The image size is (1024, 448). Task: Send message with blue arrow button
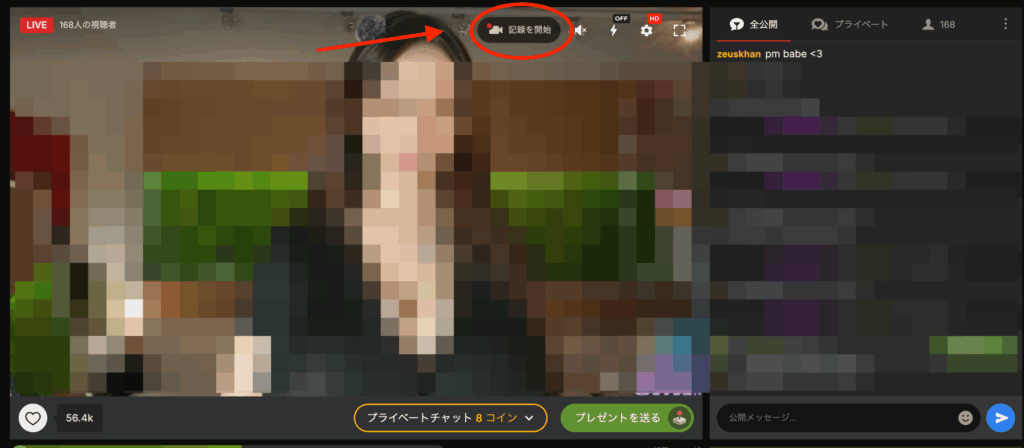1000,418
